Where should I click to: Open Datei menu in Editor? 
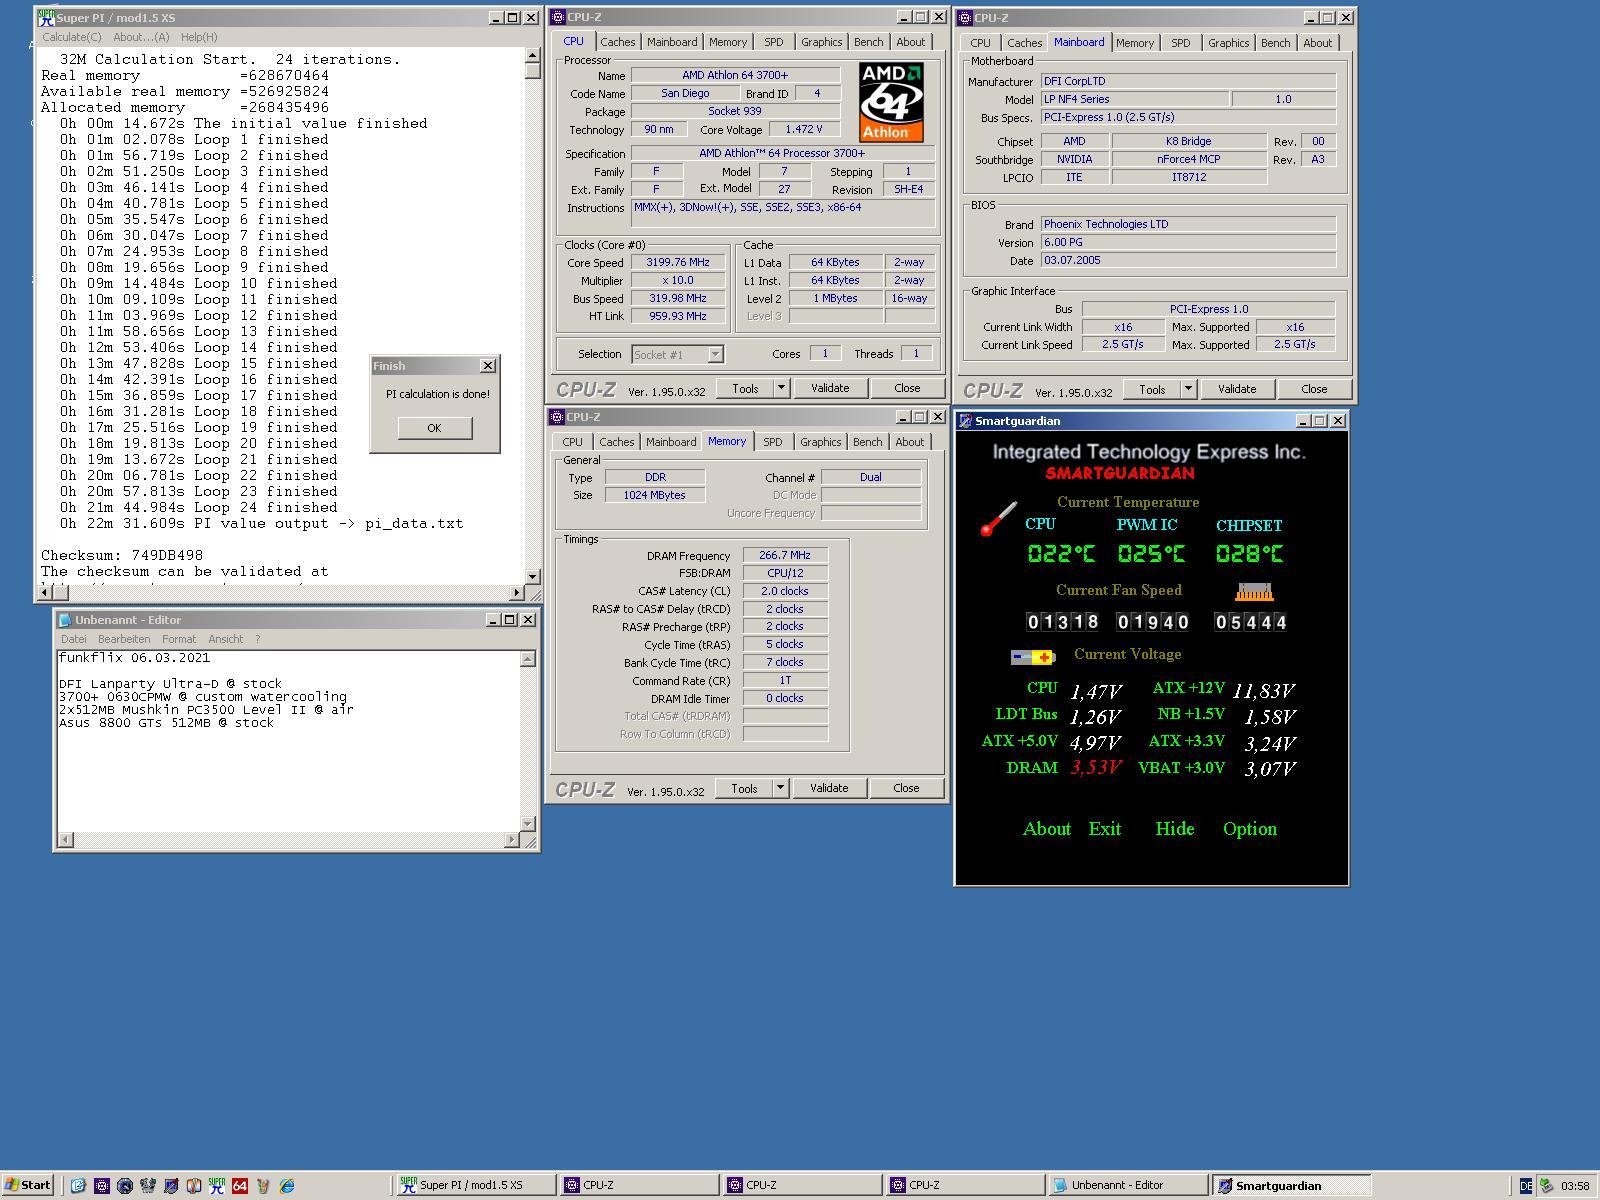click(74, 639)
